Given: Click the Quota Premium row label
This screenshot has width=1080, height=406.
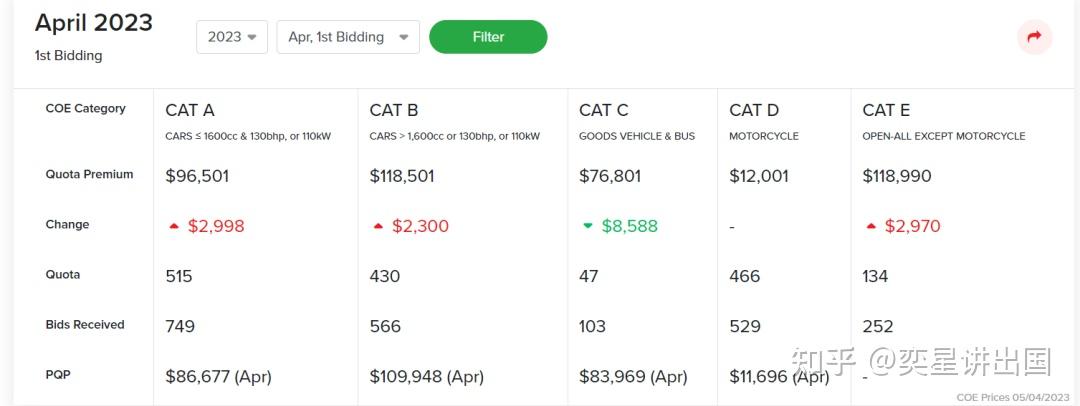Looking at the screenshot, I should click(x=89, y=174).
